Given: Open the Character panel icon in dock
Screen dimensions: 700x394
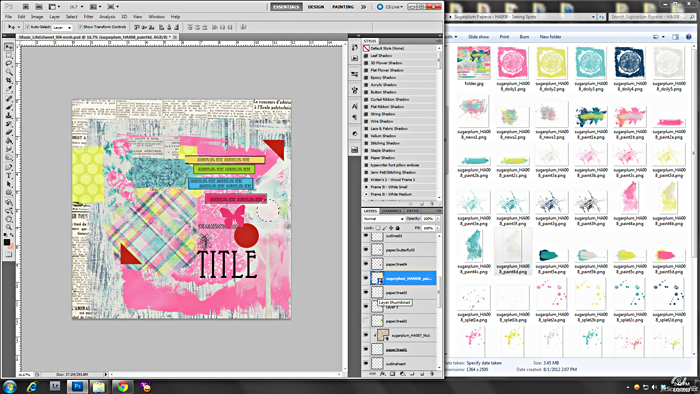Looking at the screenshot, I should click(x=354, y=106).
